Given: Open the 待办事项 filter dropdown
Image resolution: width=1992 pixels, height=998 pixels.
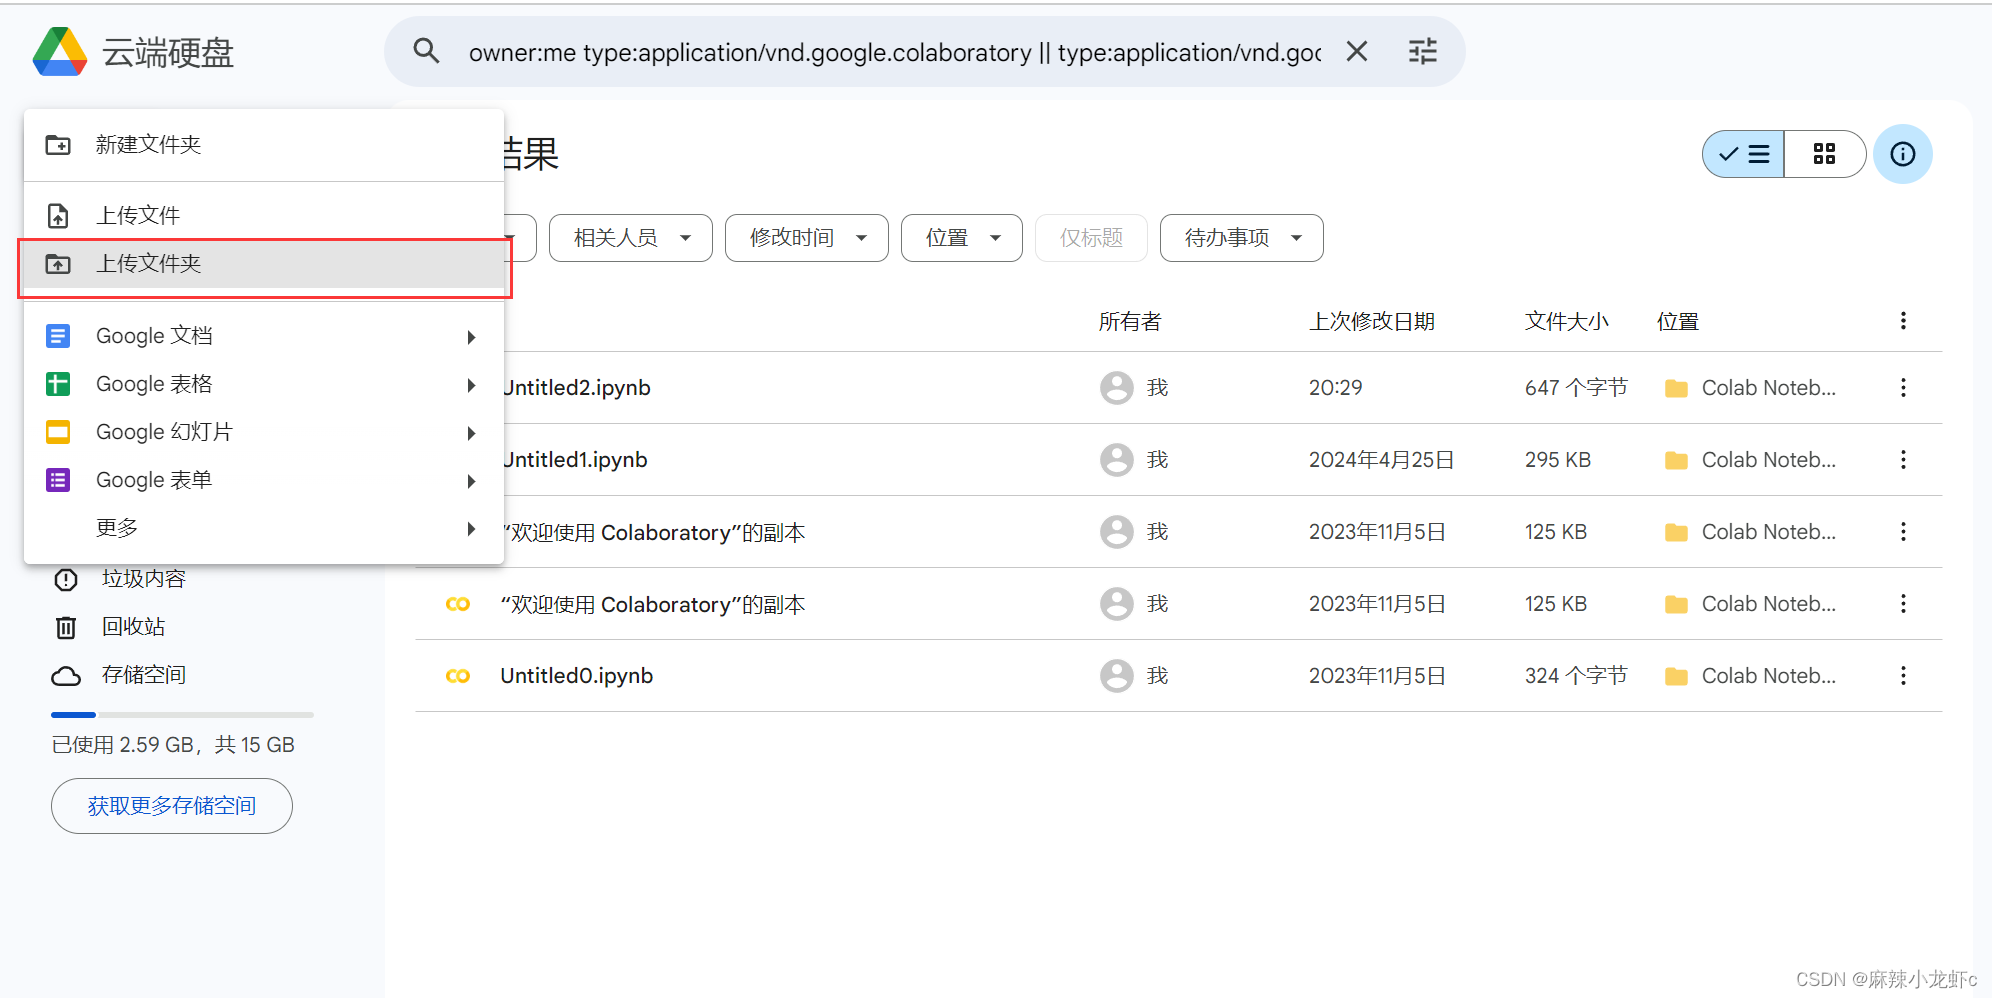Looking at the screenshot, I should 1242,238.
